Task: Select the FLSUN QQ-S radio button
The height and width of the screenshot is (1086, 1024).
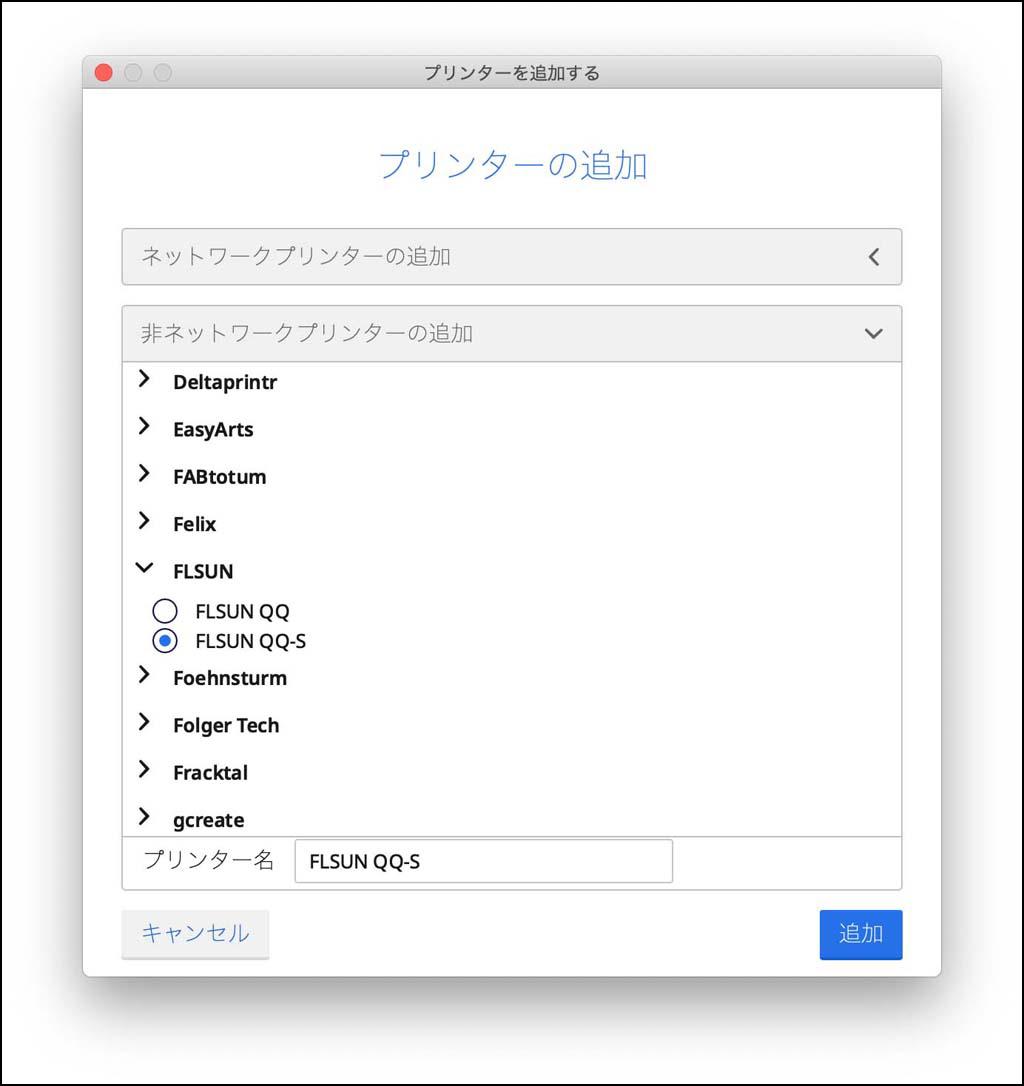Action: tap(165, 641)
